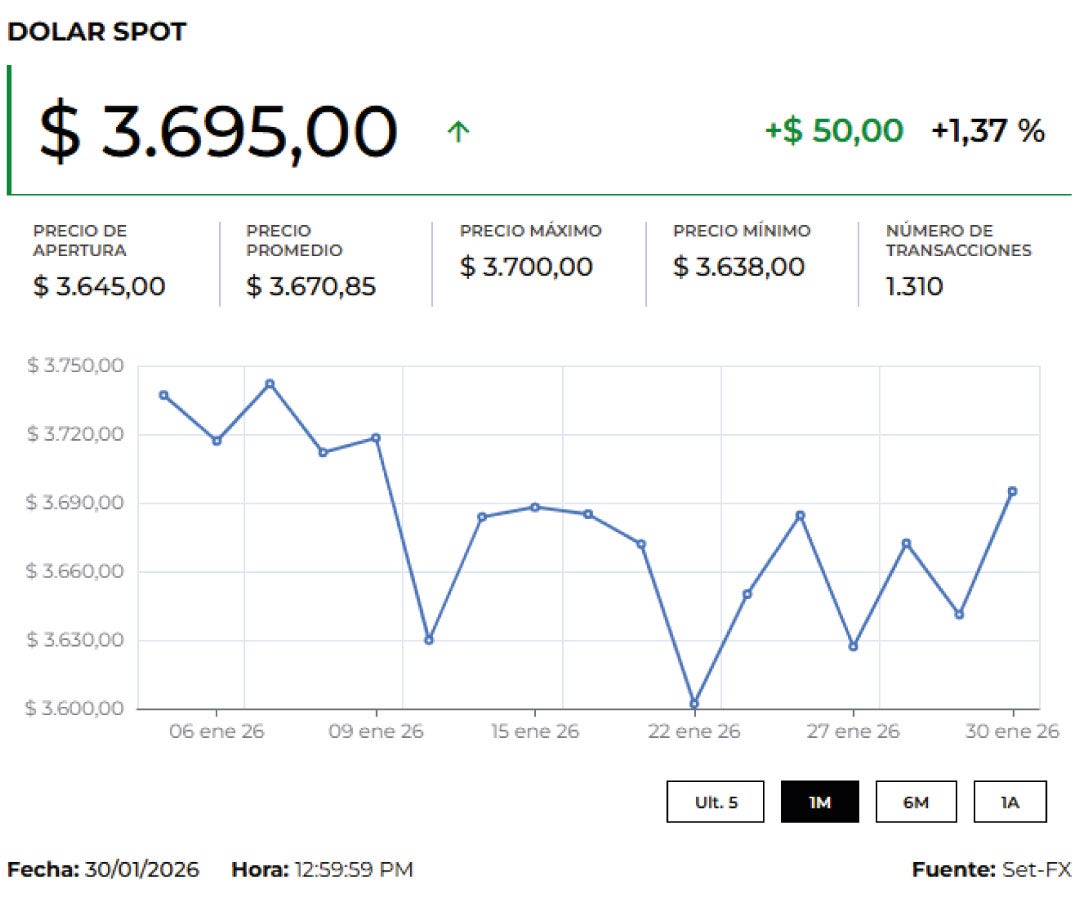The width and height of the screenshot is (1080, 900).
Task: Select the data point at 3.600 minimum
Action: 693,704
